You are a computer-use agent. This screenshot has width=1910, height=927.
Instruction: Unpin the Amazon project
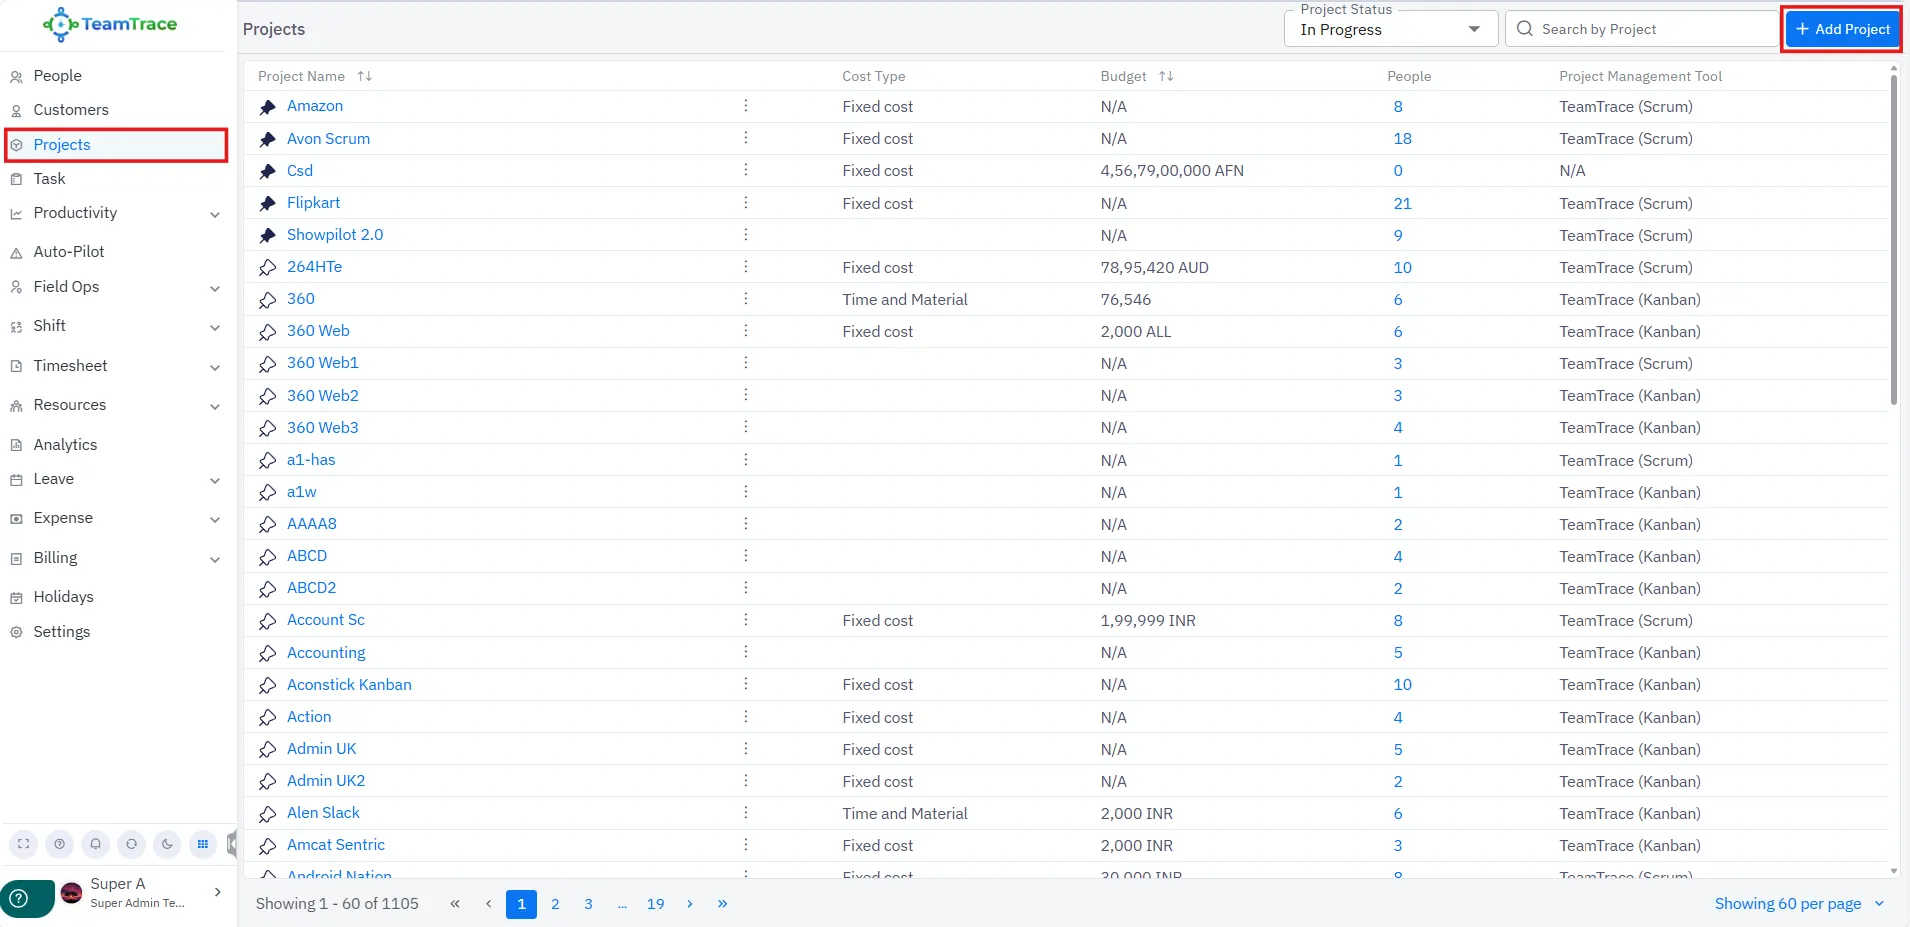coord(267,107)
